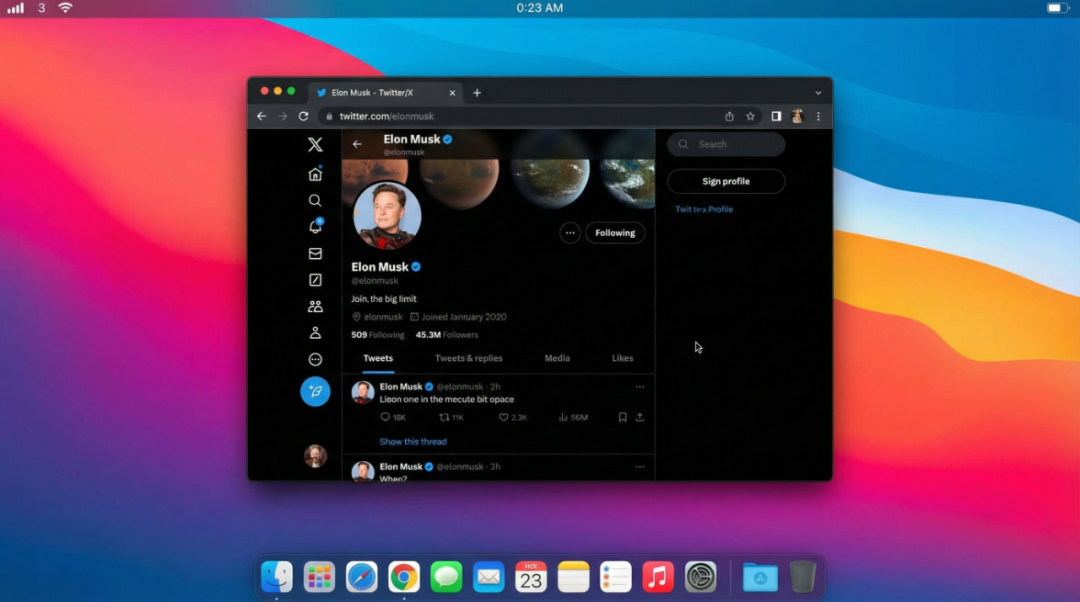Open the profile's three-dot more options
The width and height of the screenshot is (1080, 602).
click(x=570, y=233)
